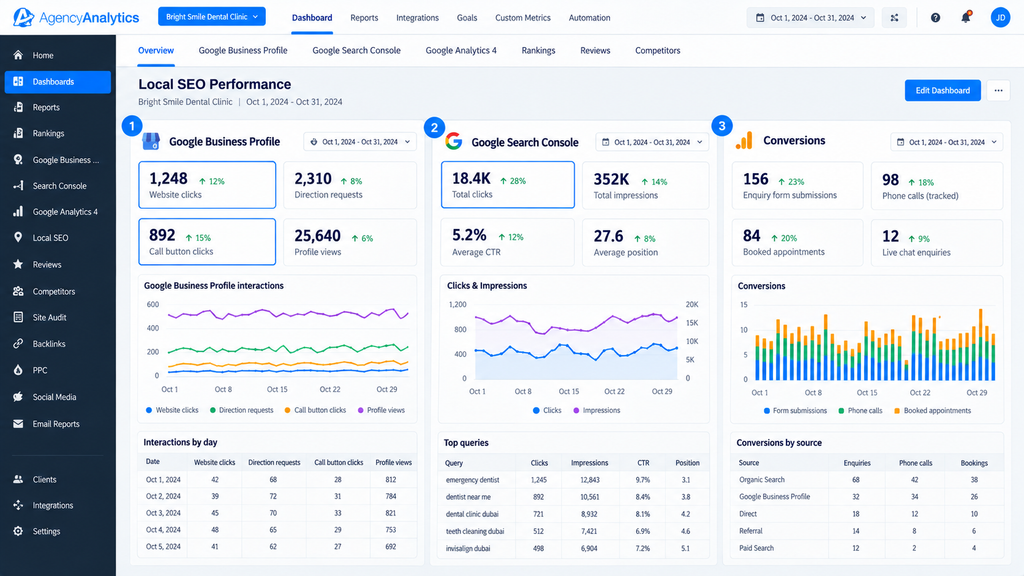The image size is (1024, 576).
Task: Click the Home icon in sidebar
Action: point(18,55)
